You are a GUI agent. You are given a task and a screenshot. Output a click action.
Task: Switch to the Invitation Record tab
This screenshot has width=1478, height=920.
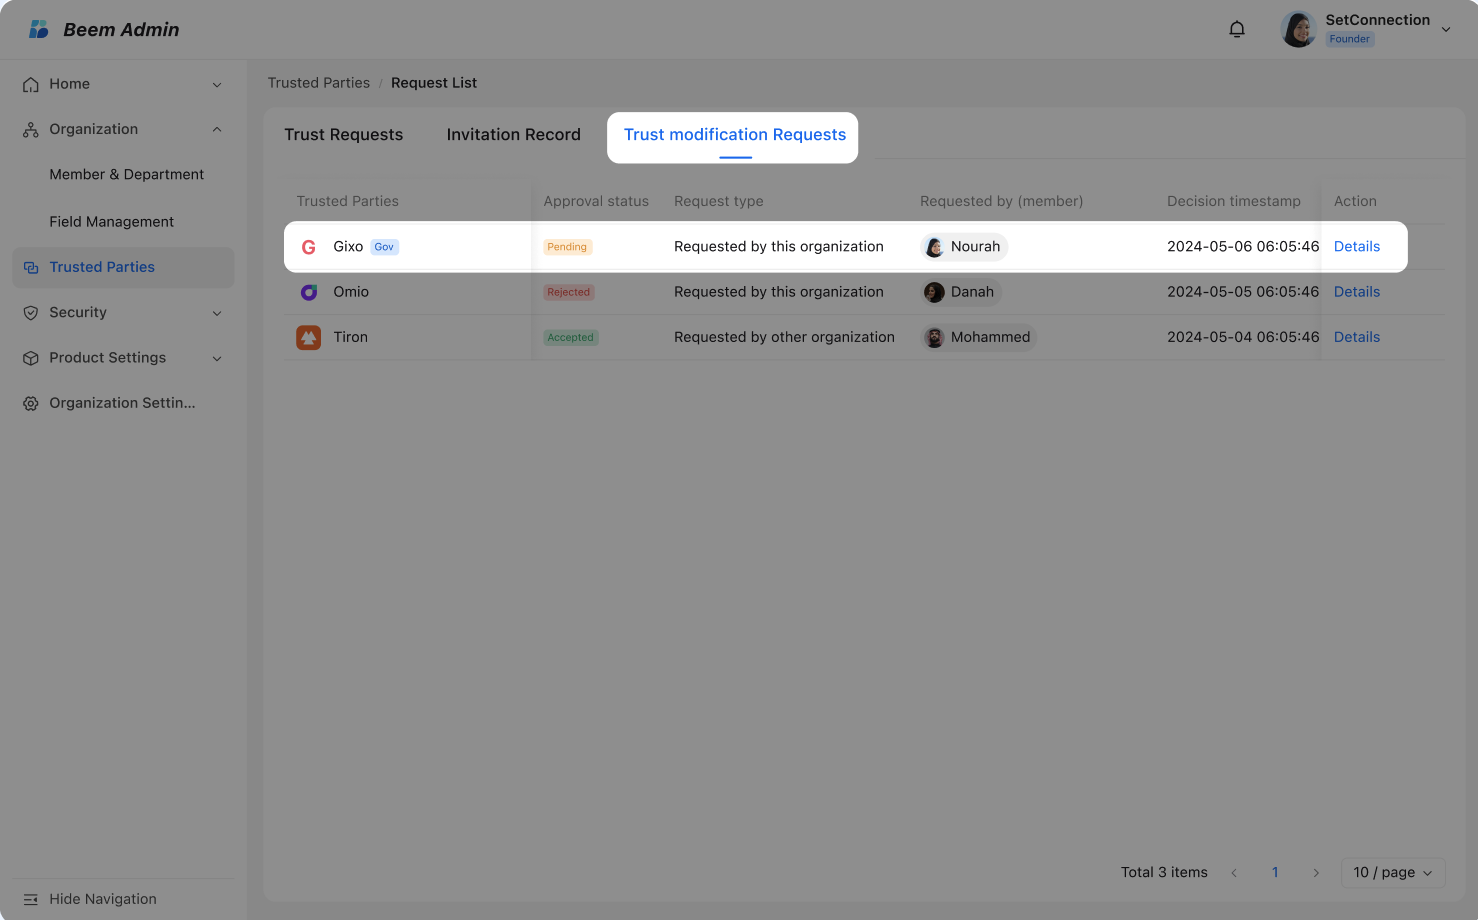click(513, 135)
